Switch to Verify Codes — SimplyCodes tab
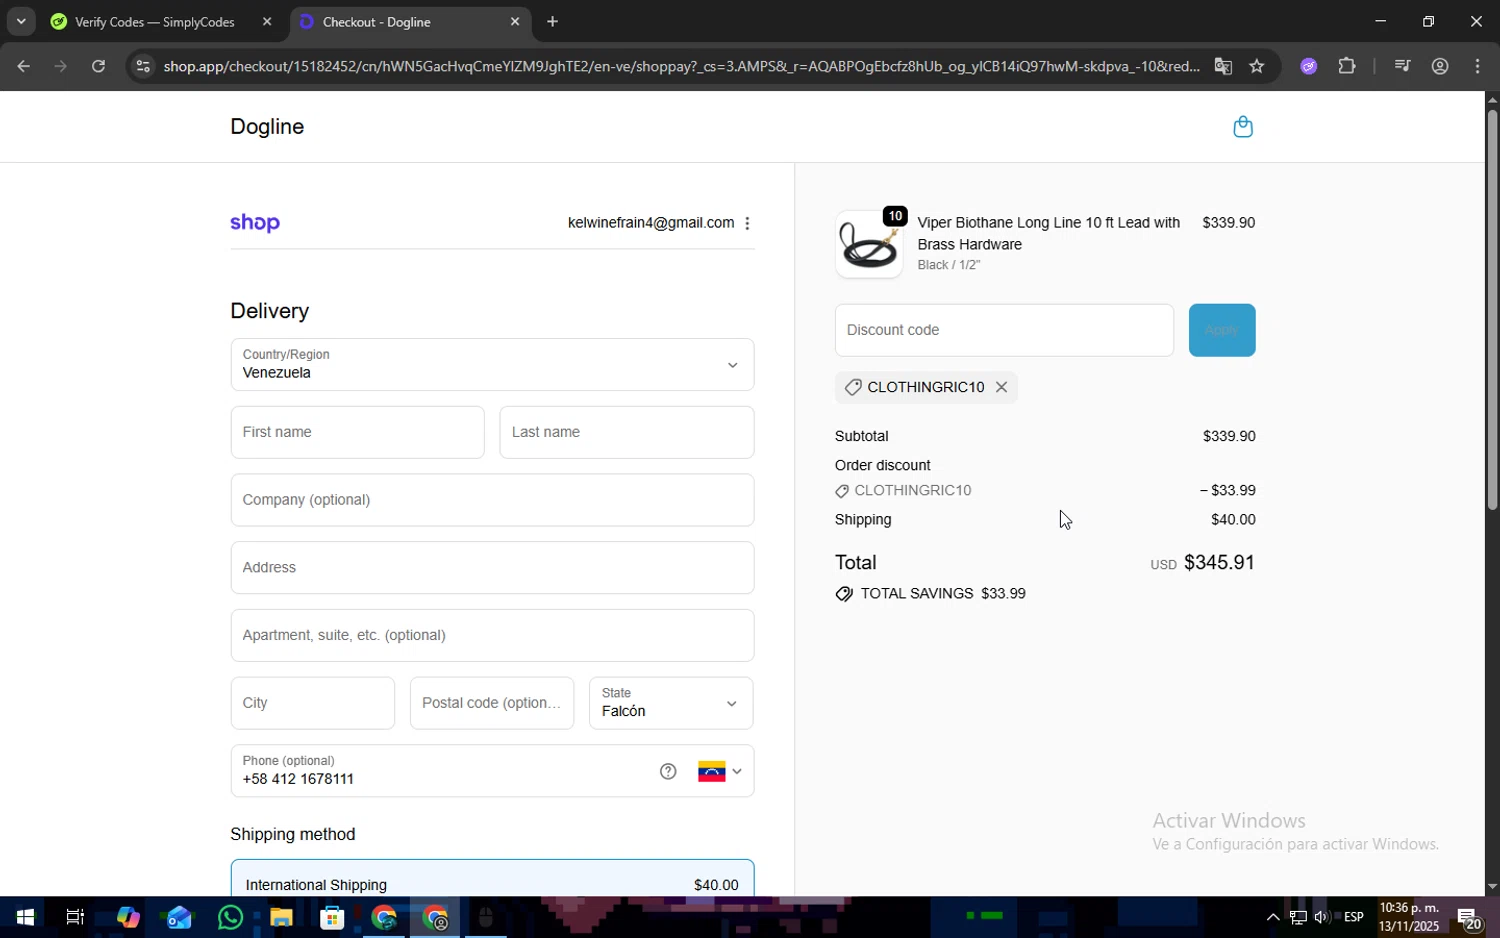This screenshot has width=1500, height=938. tap(154, 22)
